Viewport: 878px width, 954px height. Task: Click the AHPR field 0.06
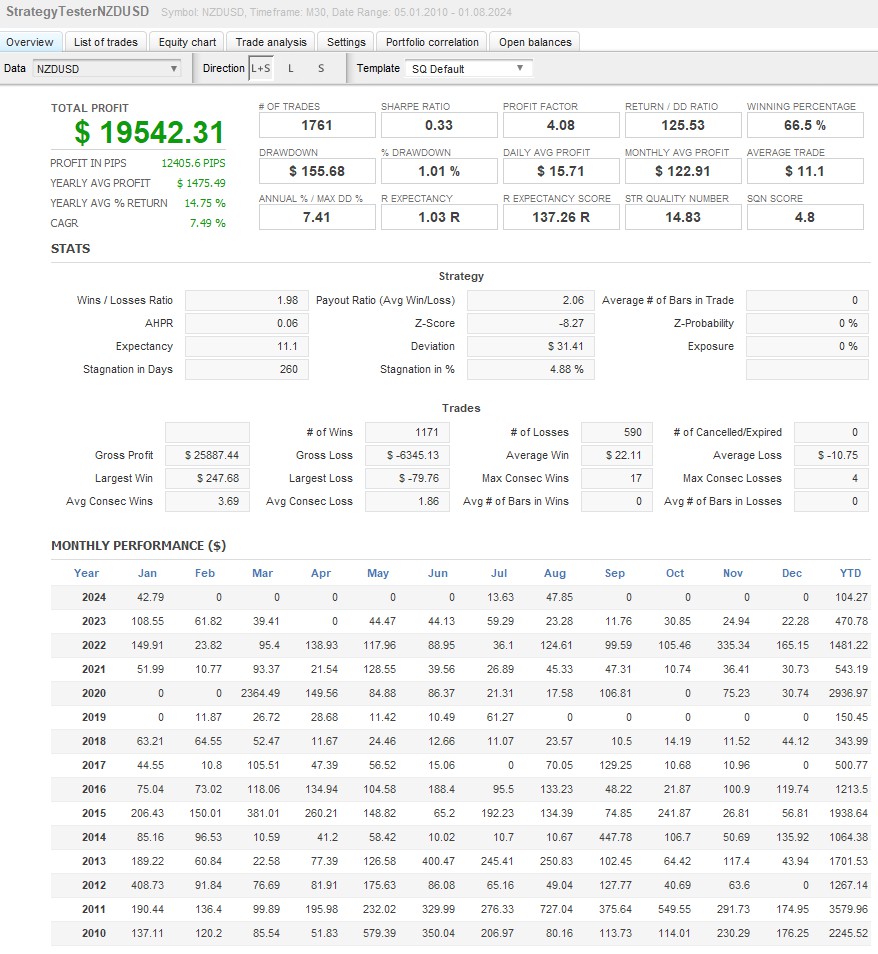[x=246, y=324]
